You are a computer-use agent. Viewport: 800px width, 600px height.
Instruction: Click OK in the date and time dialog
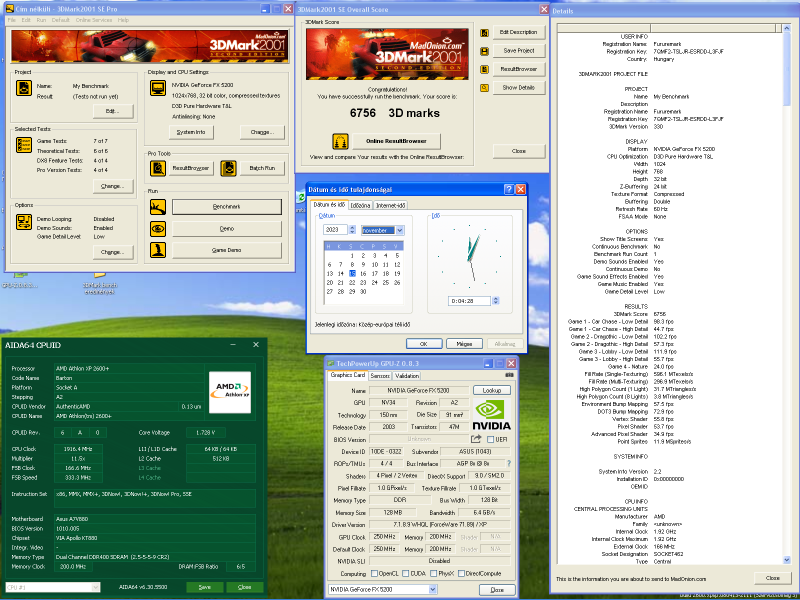[x=423, y=344]
